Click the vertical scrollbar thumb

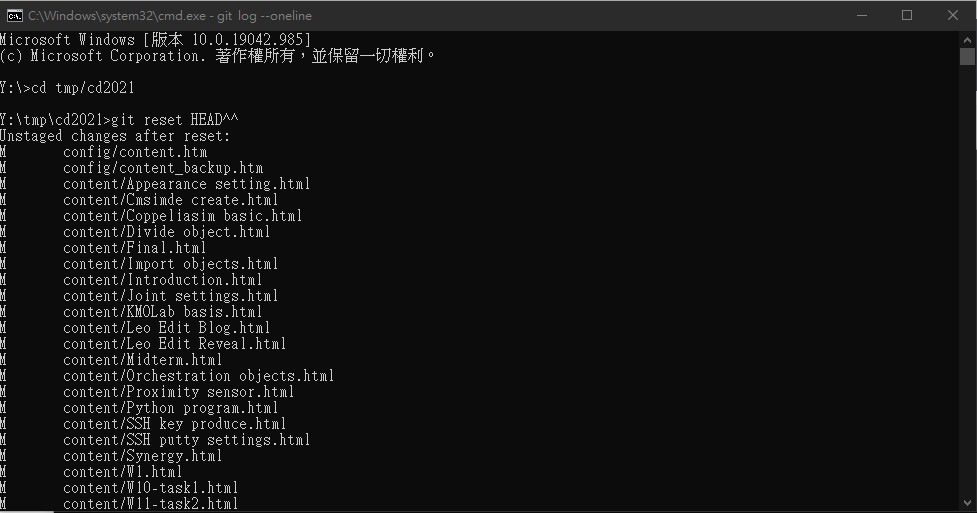coord(967,56)
